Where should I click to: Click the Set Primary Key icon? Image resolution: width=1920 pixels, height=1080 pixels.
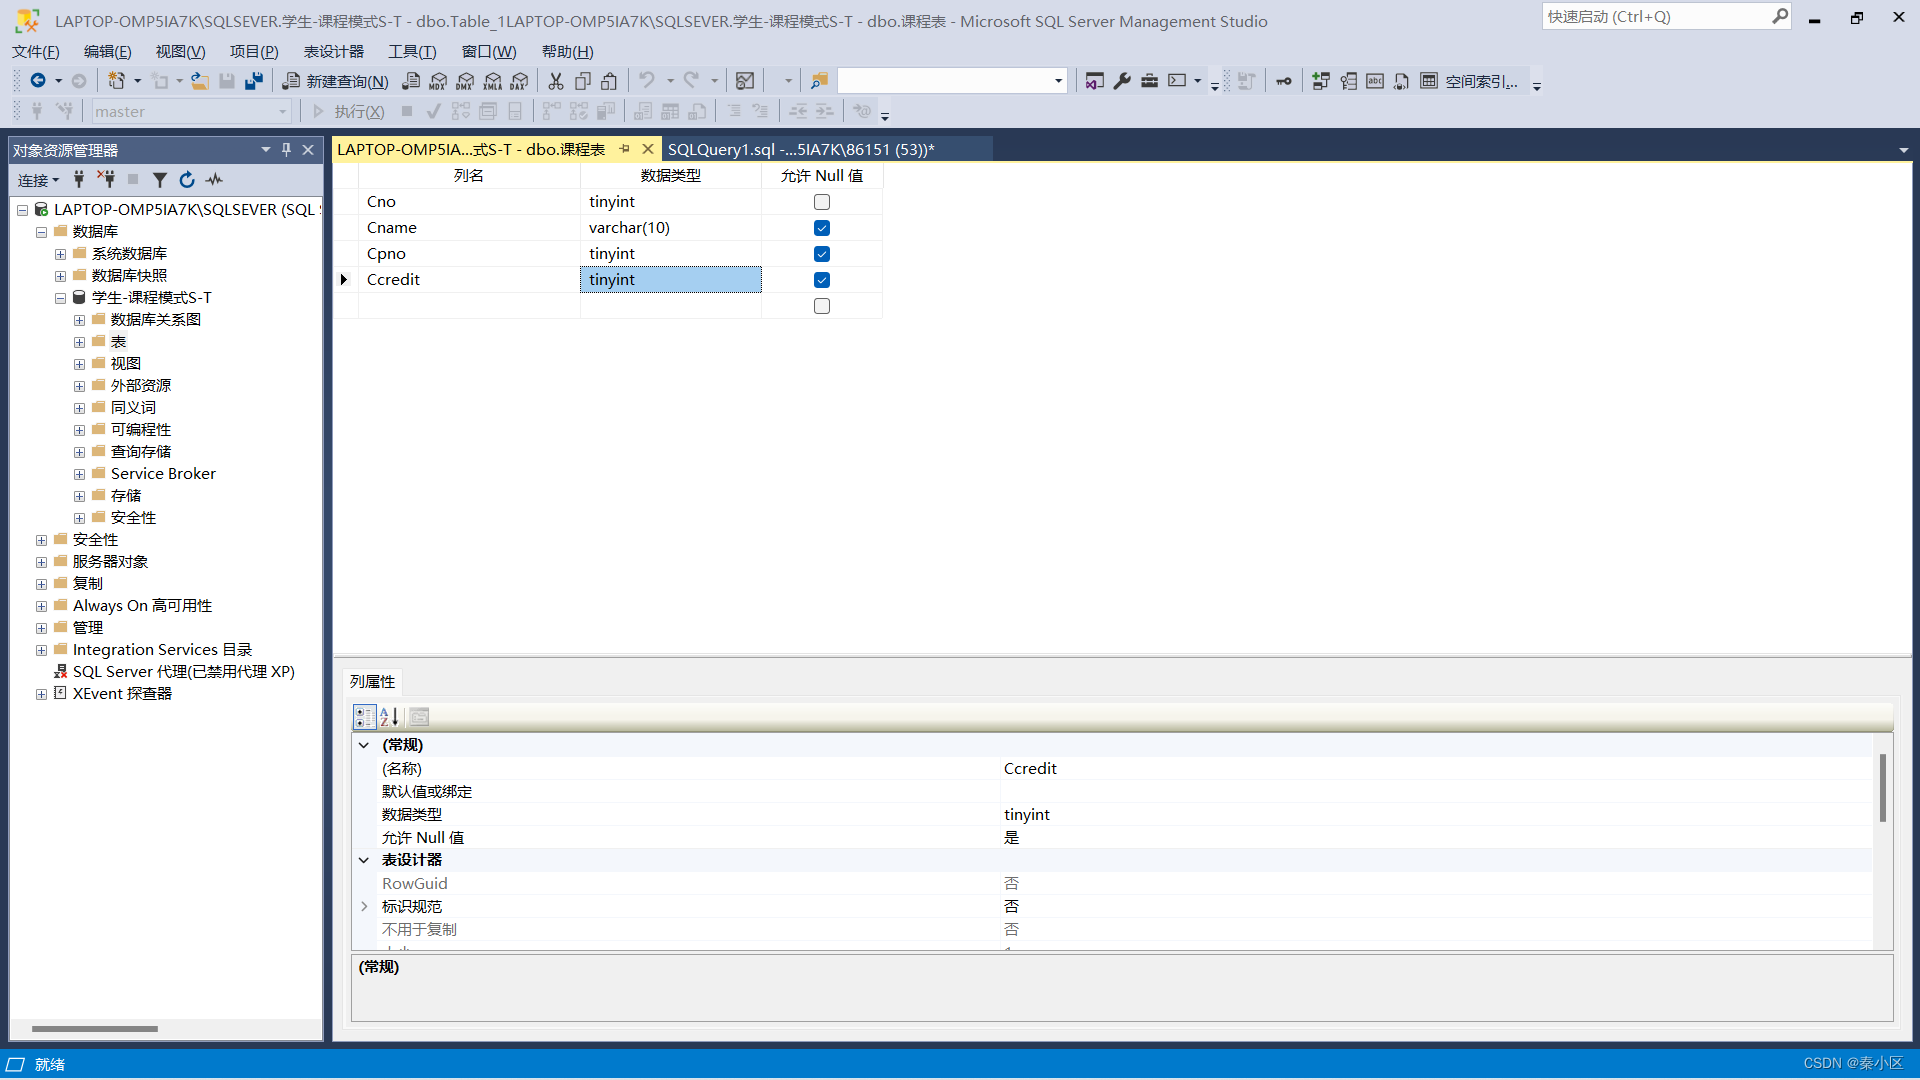point(1284,81)
